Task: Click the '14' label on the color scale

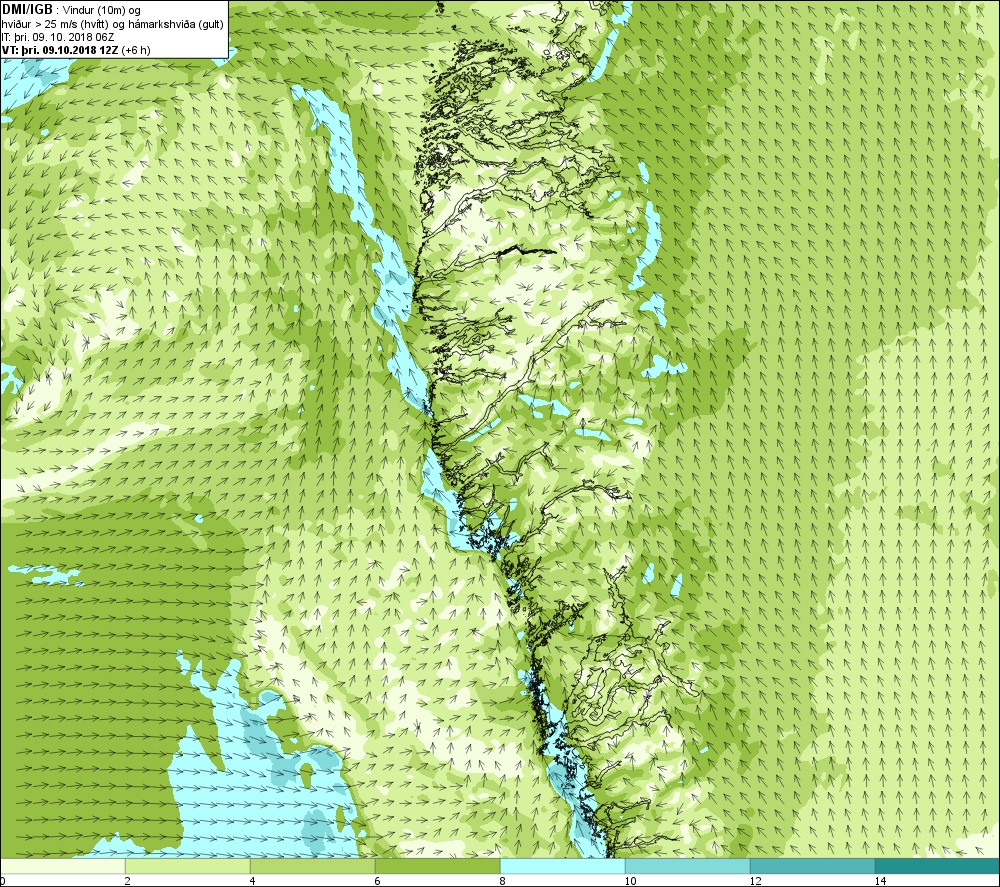Action: (880, 881)
